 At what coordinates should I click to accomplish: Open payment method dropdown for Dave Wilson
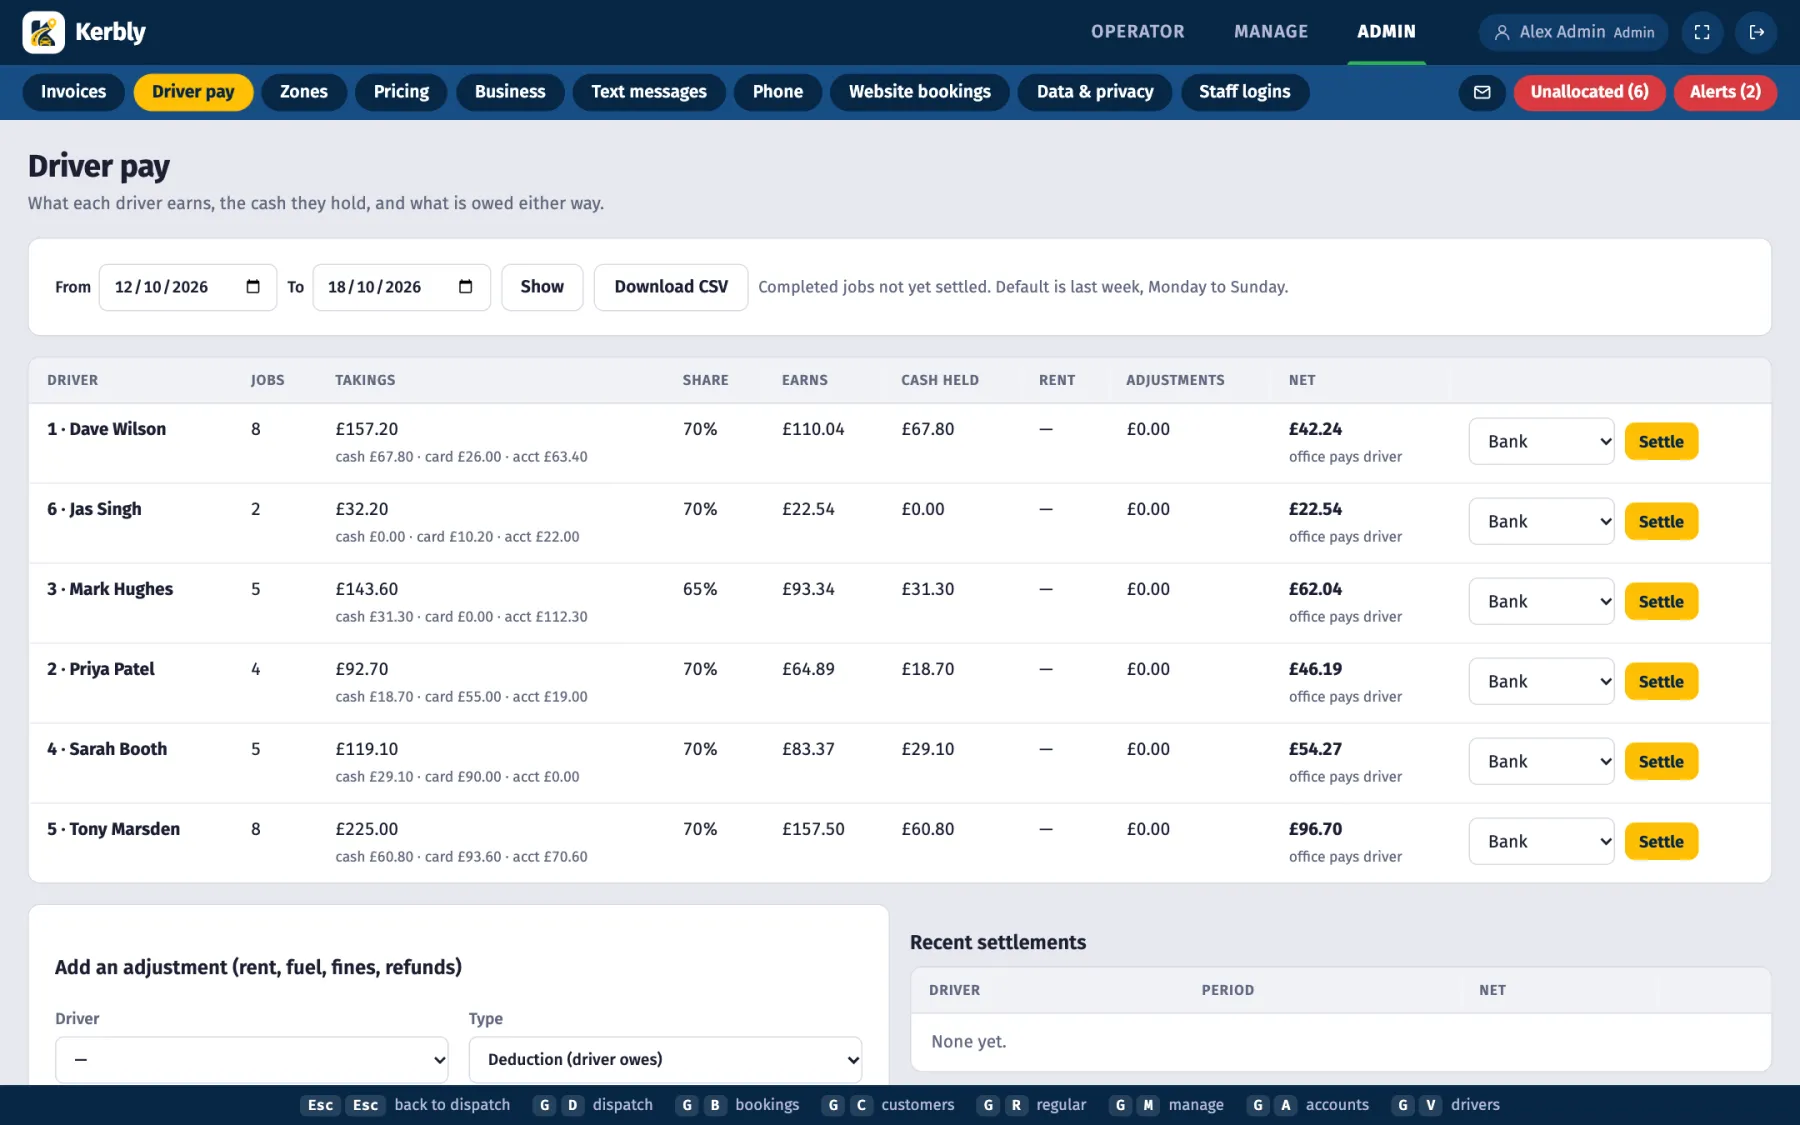tap(1541, 441)
